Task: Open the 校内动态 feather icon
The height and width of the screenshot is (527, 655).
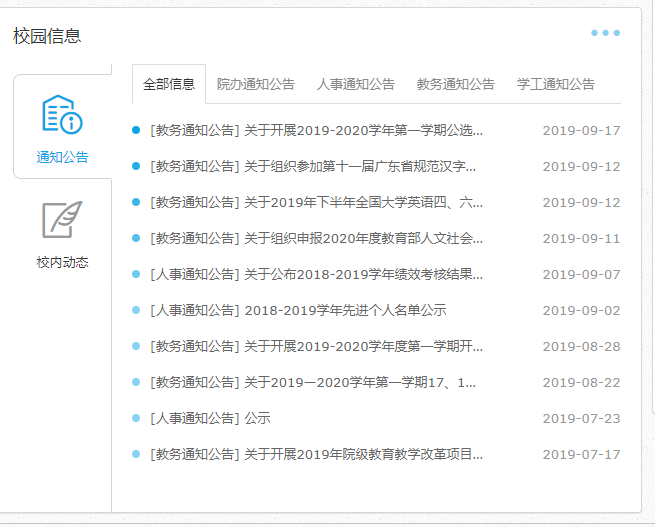Action: [62, 220]
